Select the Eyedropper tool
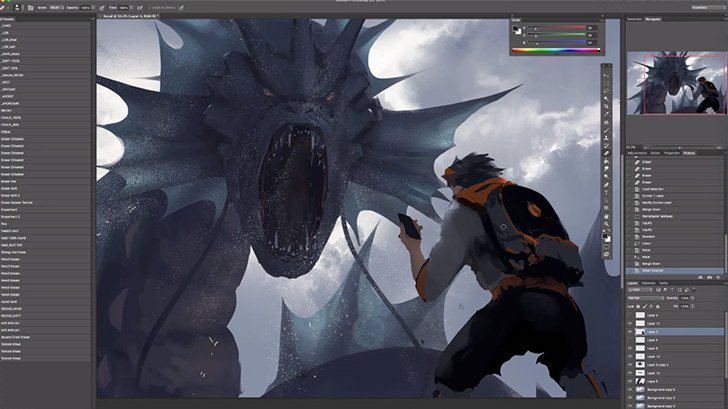 pyautogui.click(x=606, y=114)
